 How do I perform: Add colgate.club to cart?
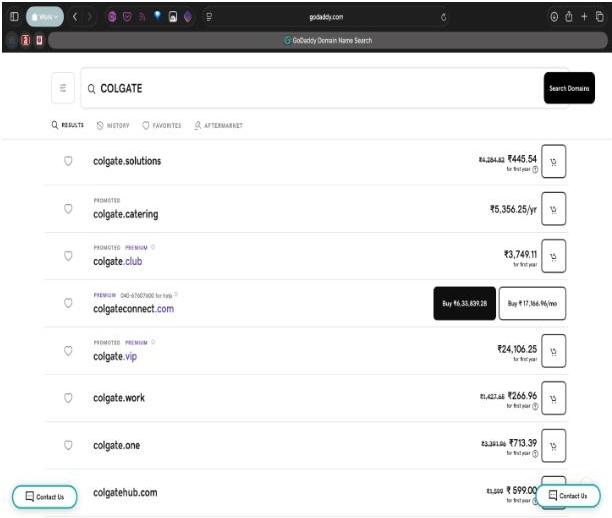pos(553,256)
